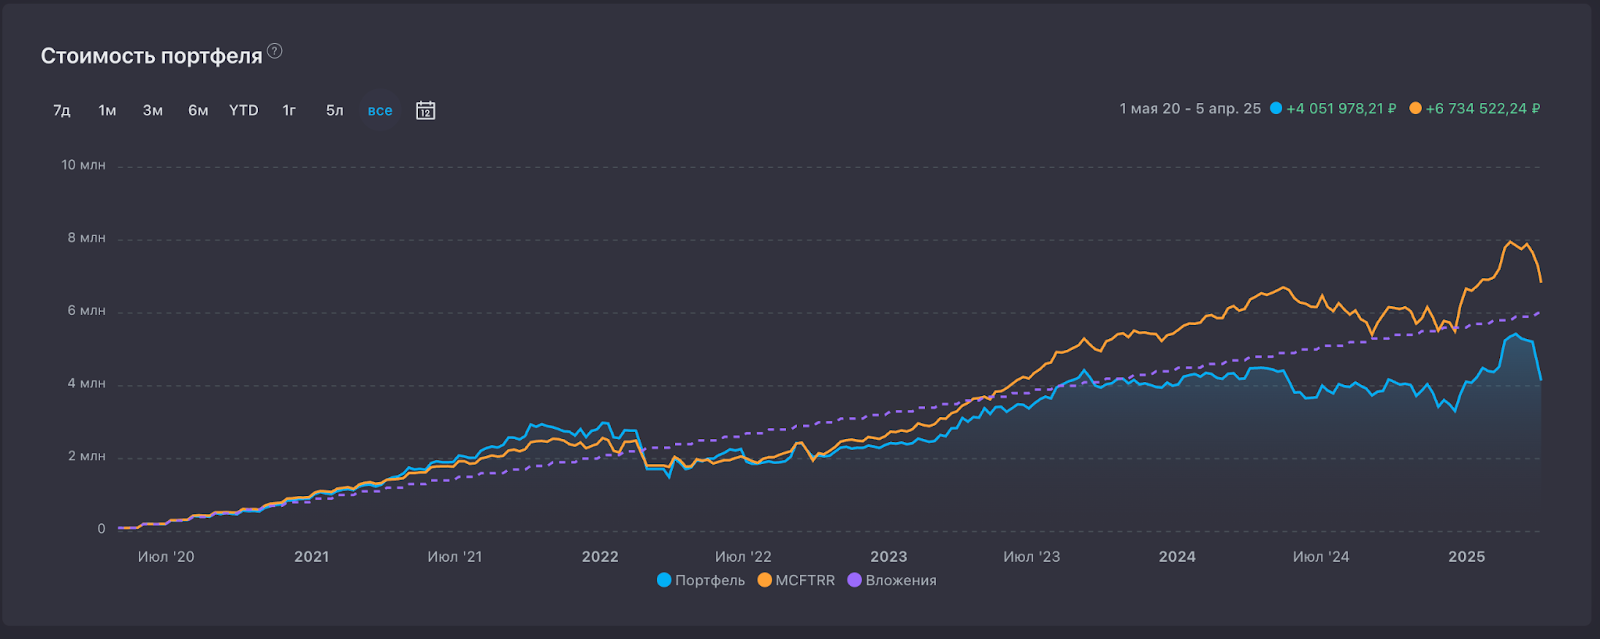Select the 1г time range
Viewport: 1600px width, 639px height.
coord(289,110)
